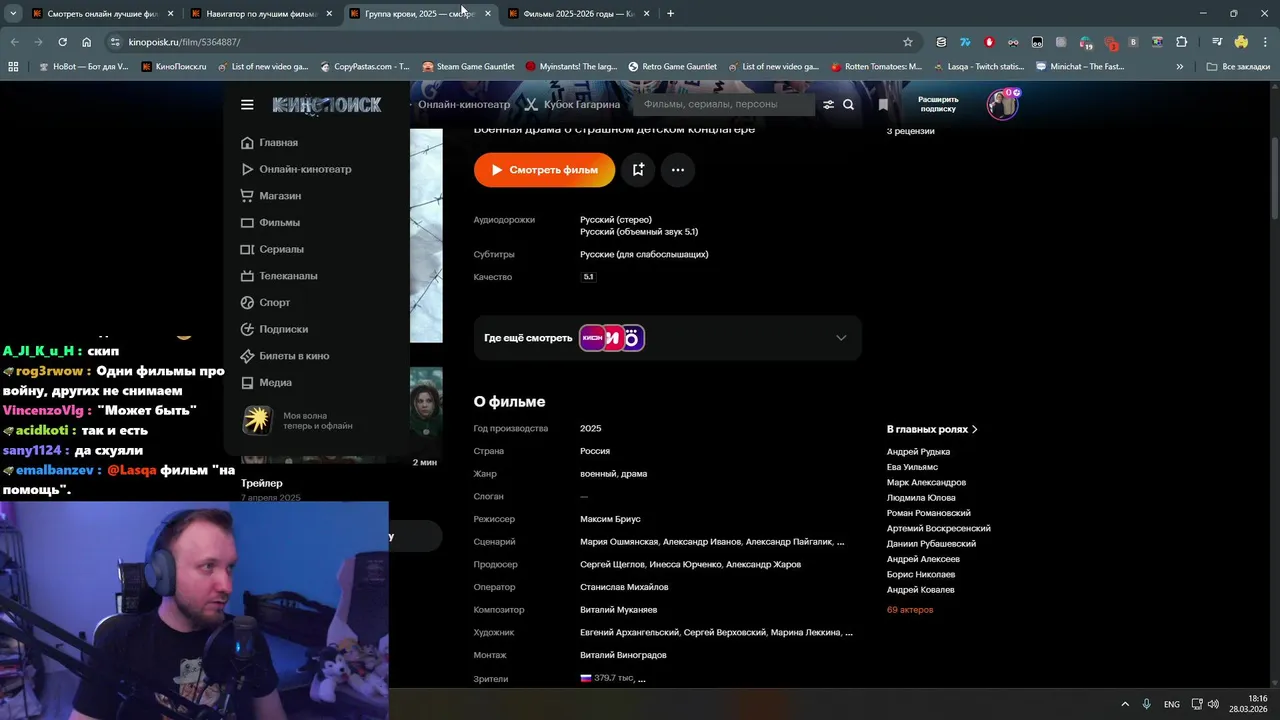Open Chrome apps grid in bookmarks bar
Viewport: 1280px width, 720px height.
[x=13, y=67]
